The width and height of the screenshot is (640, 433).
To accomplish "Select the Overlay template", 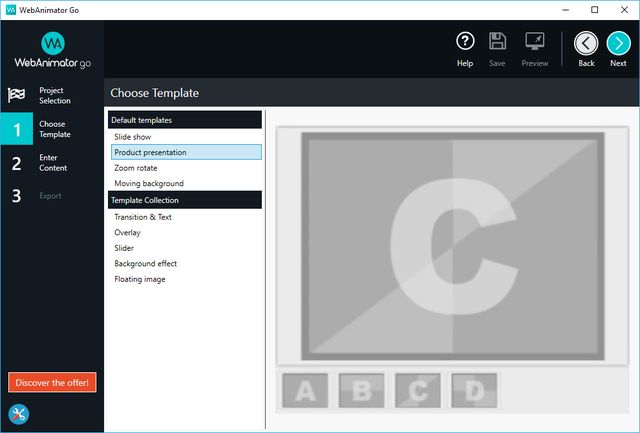I will point(127,232).
